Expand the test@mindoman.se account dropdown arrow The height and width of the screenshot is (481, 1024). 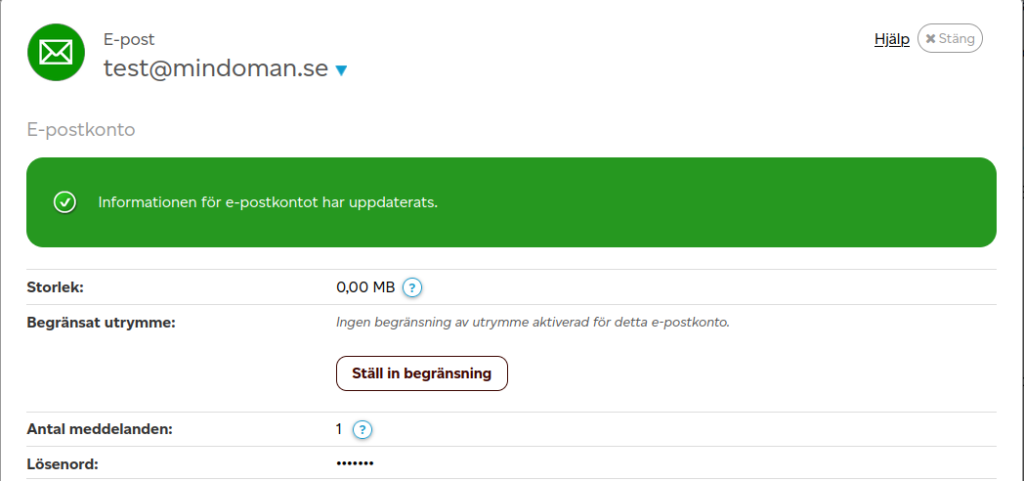pos(341,71)
